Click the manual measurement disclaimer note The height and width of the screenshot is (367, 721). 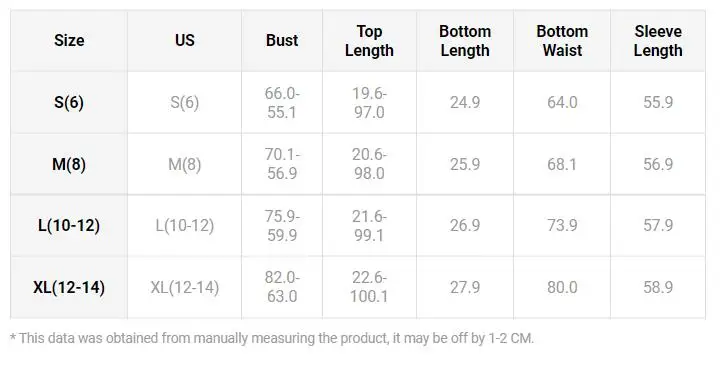click(272, 338)
